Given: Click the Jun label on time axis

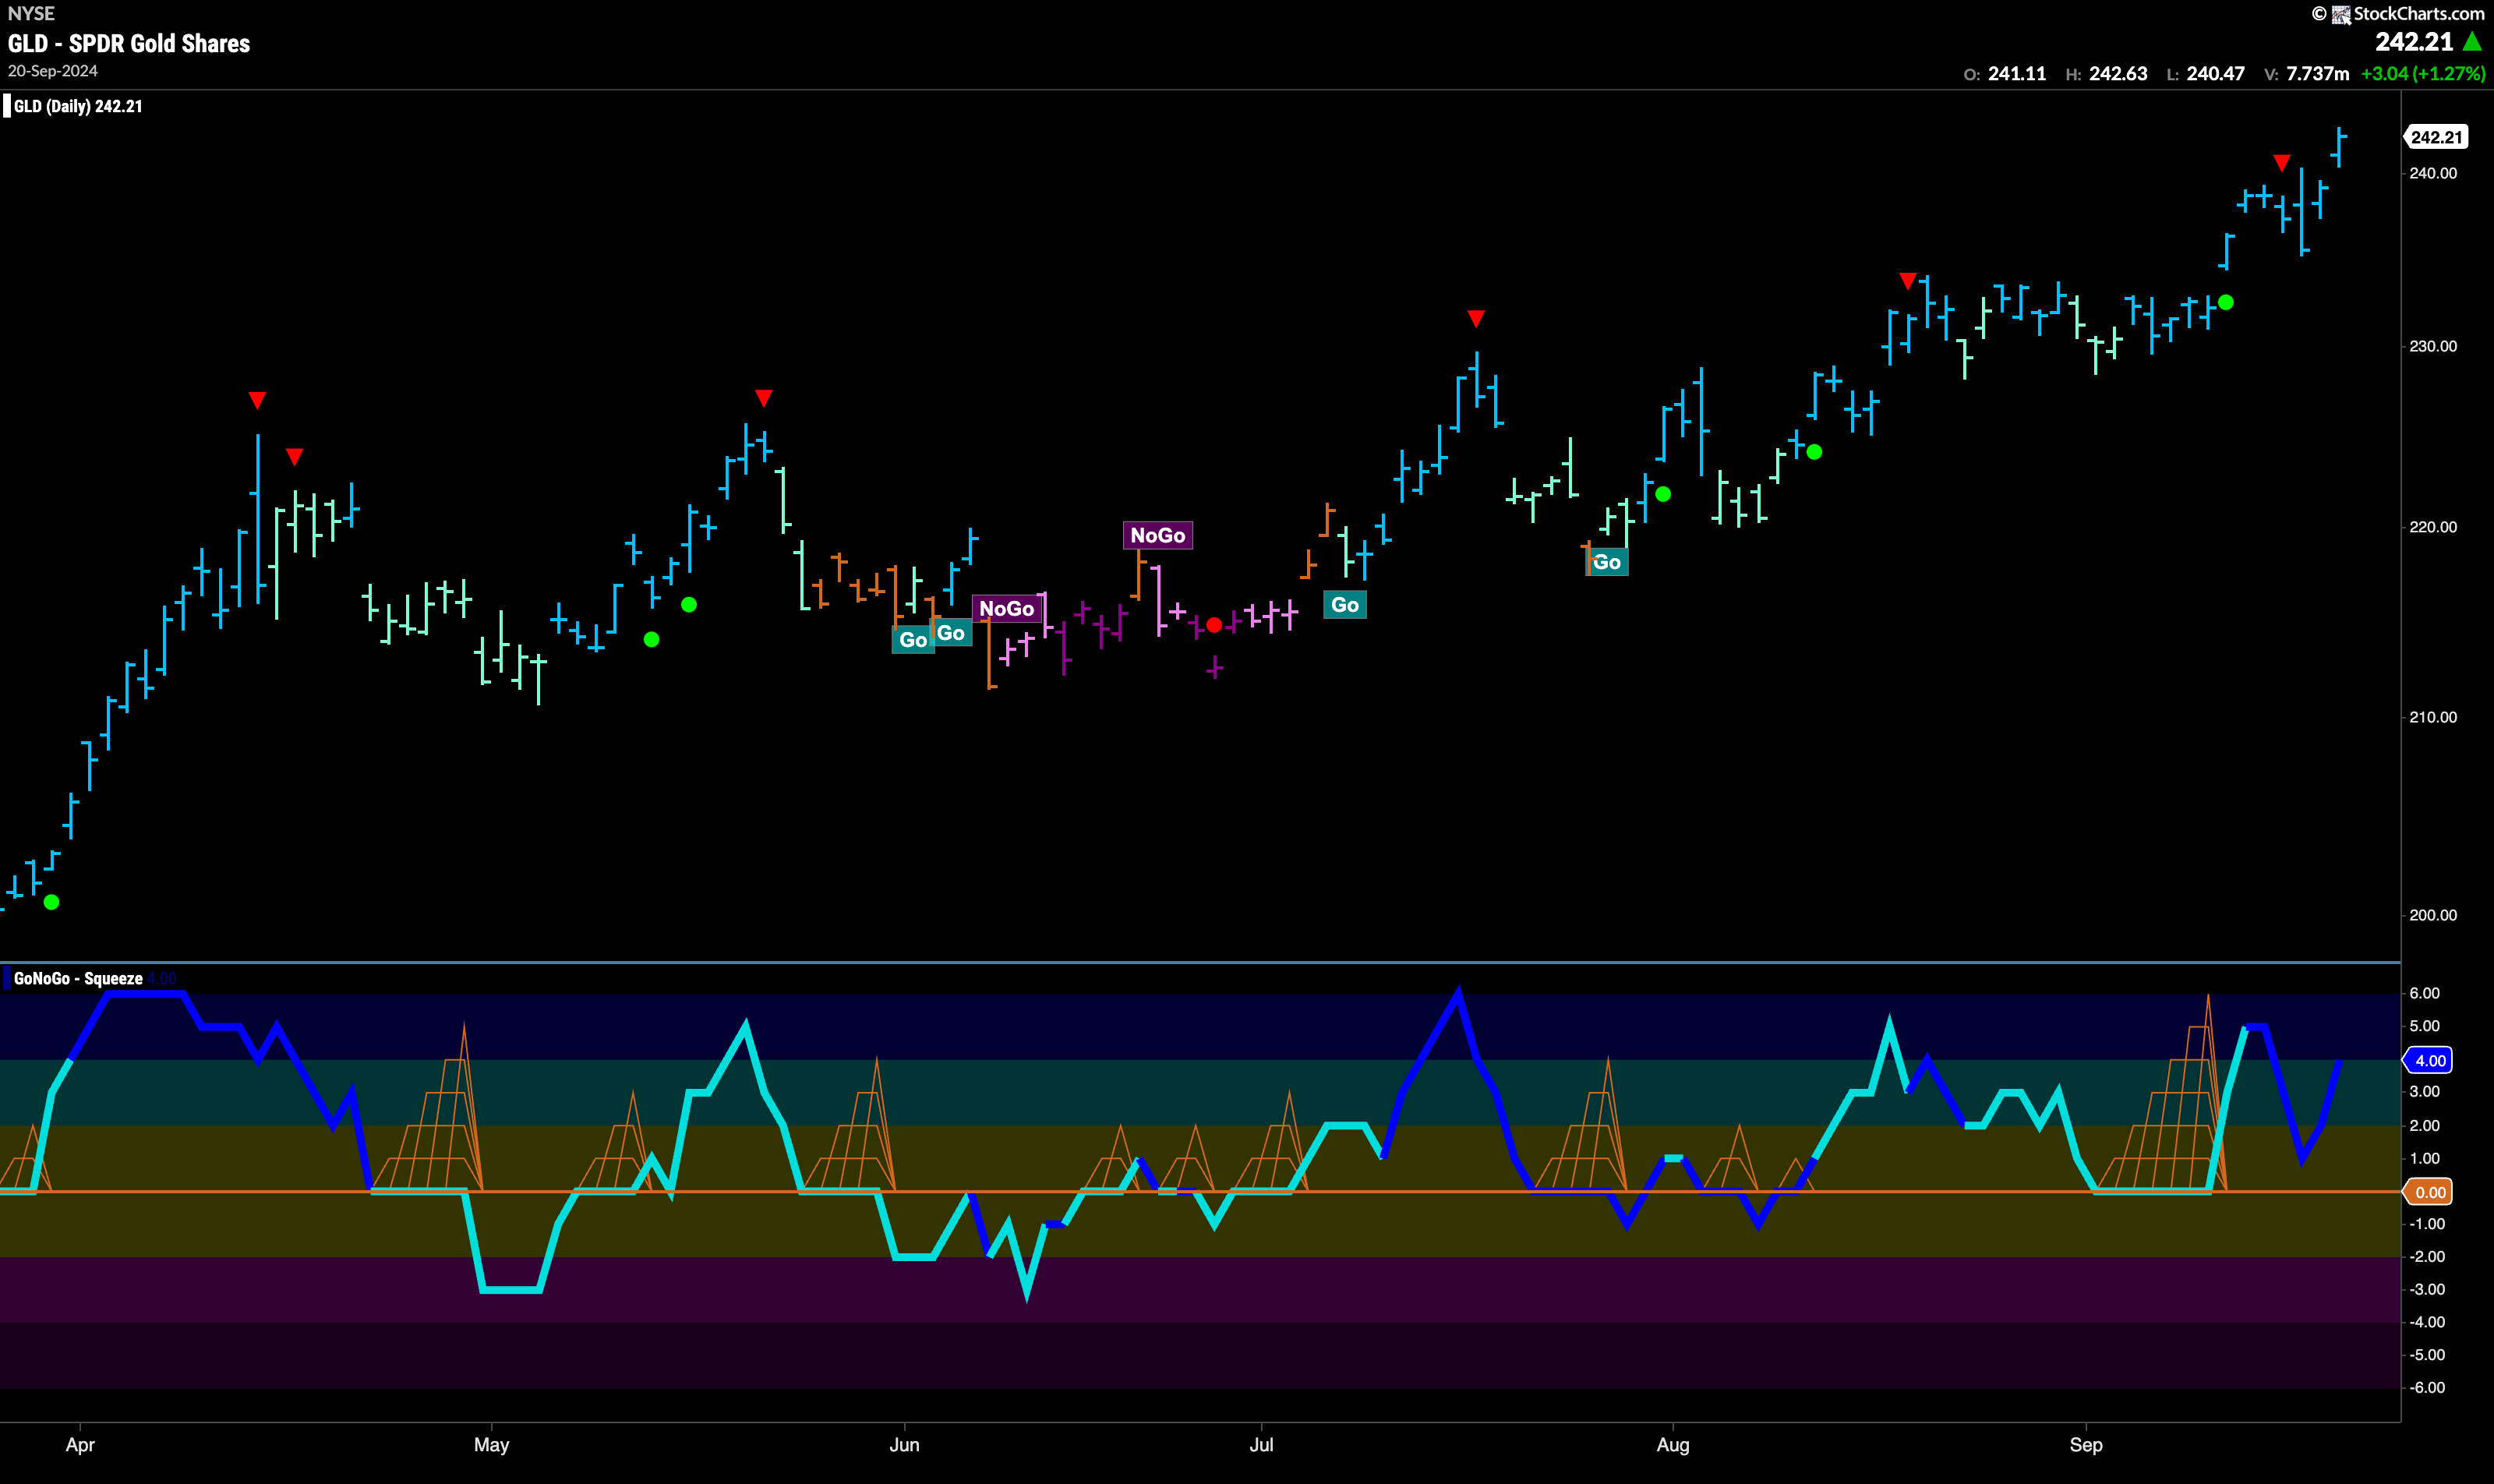Looking at the screenshot, I should [x=904, y=1445].
